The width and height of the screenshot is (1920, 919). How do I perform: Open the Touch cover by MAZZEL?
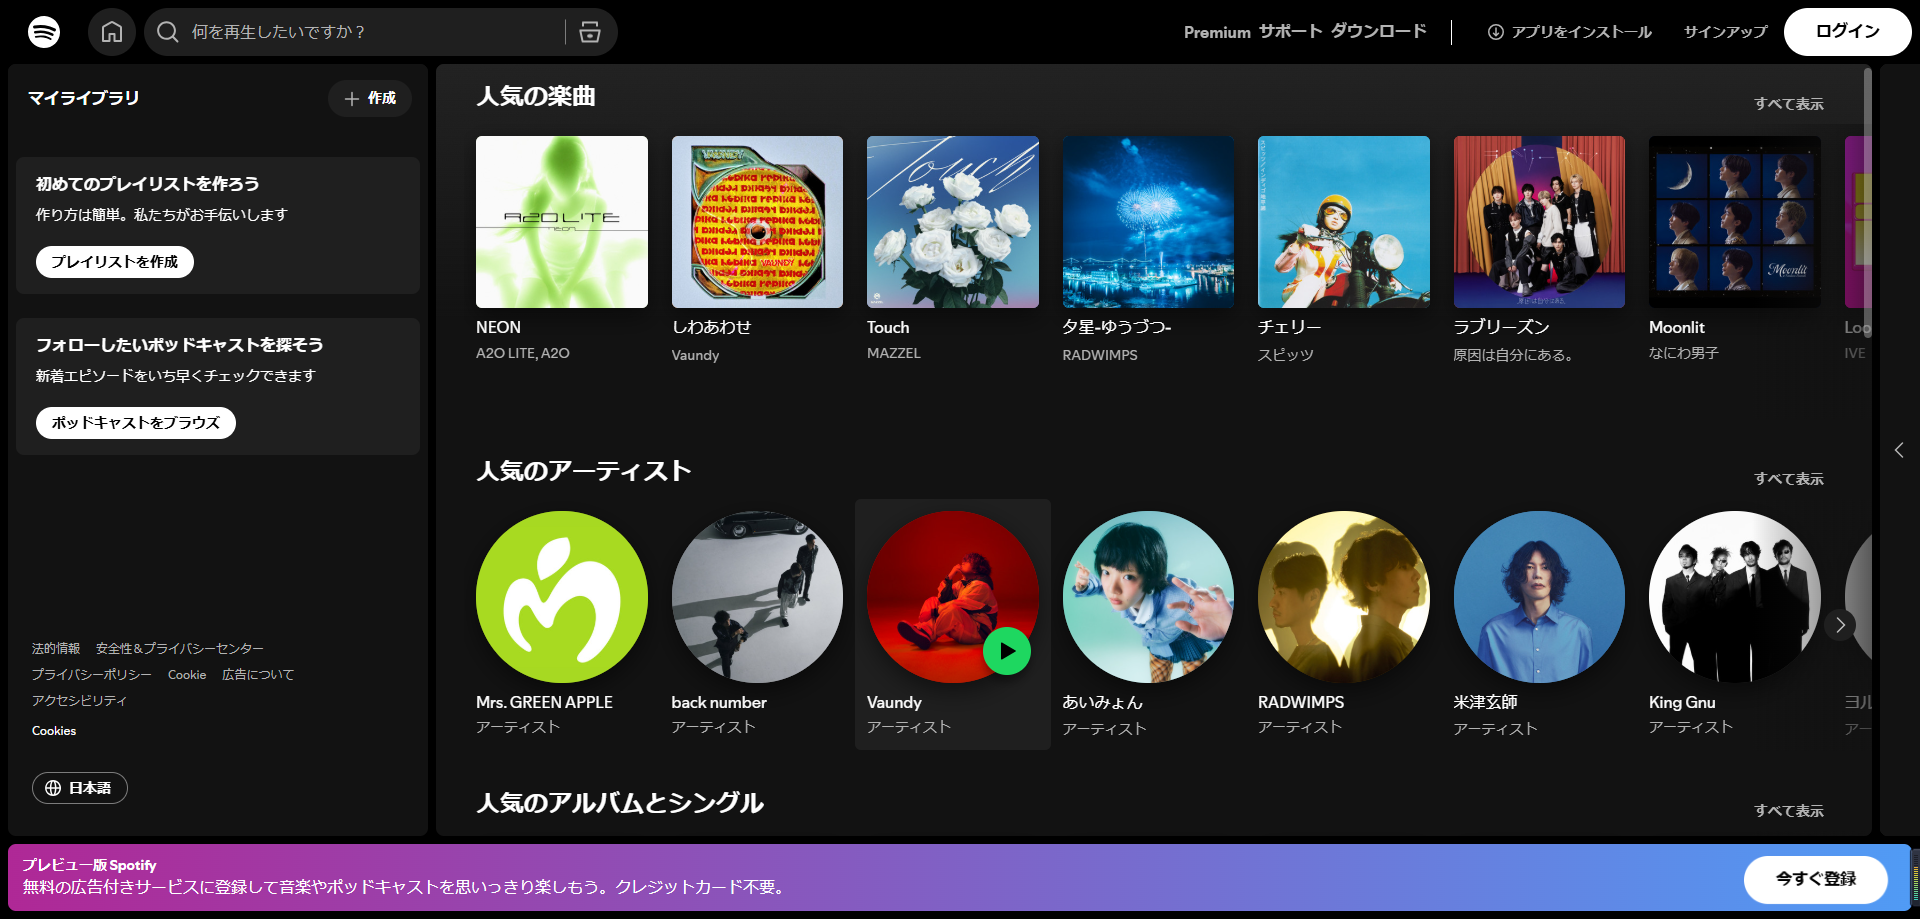tap(953, 222)
